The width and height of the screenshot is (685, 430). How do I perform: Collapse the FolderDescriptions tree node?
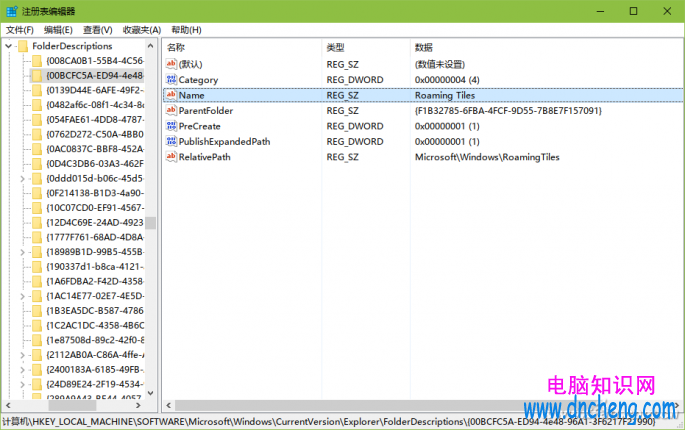tap(9, 47)
